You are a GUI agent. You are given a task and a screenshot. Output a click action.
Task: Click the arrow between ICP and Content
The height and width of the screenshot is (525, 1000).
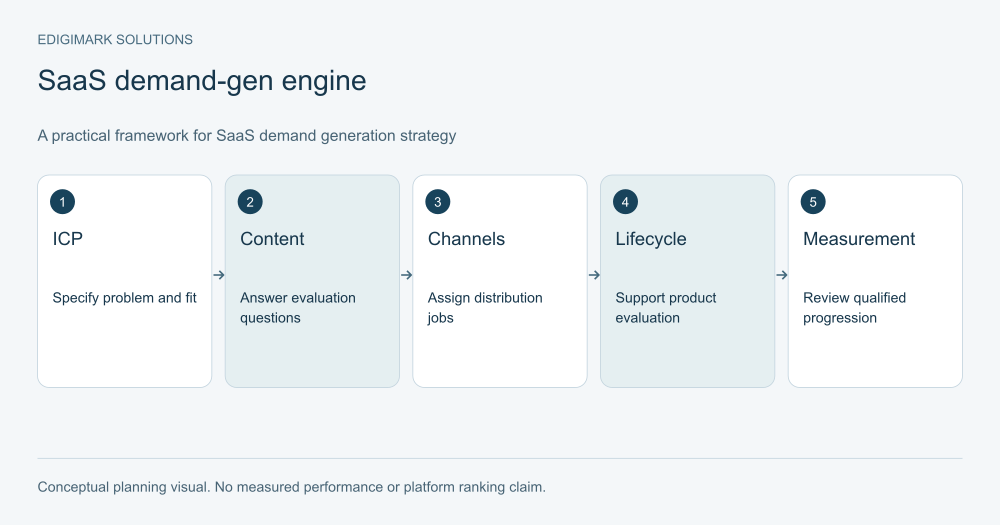[219, 275]
